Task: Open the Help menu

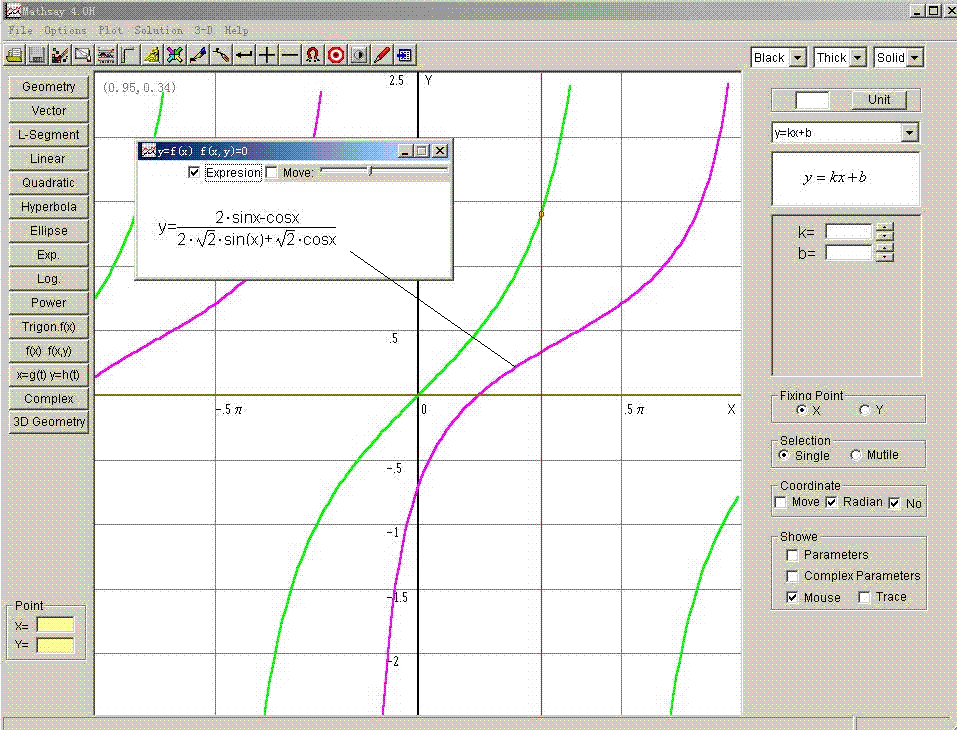Action: (236, 30)
